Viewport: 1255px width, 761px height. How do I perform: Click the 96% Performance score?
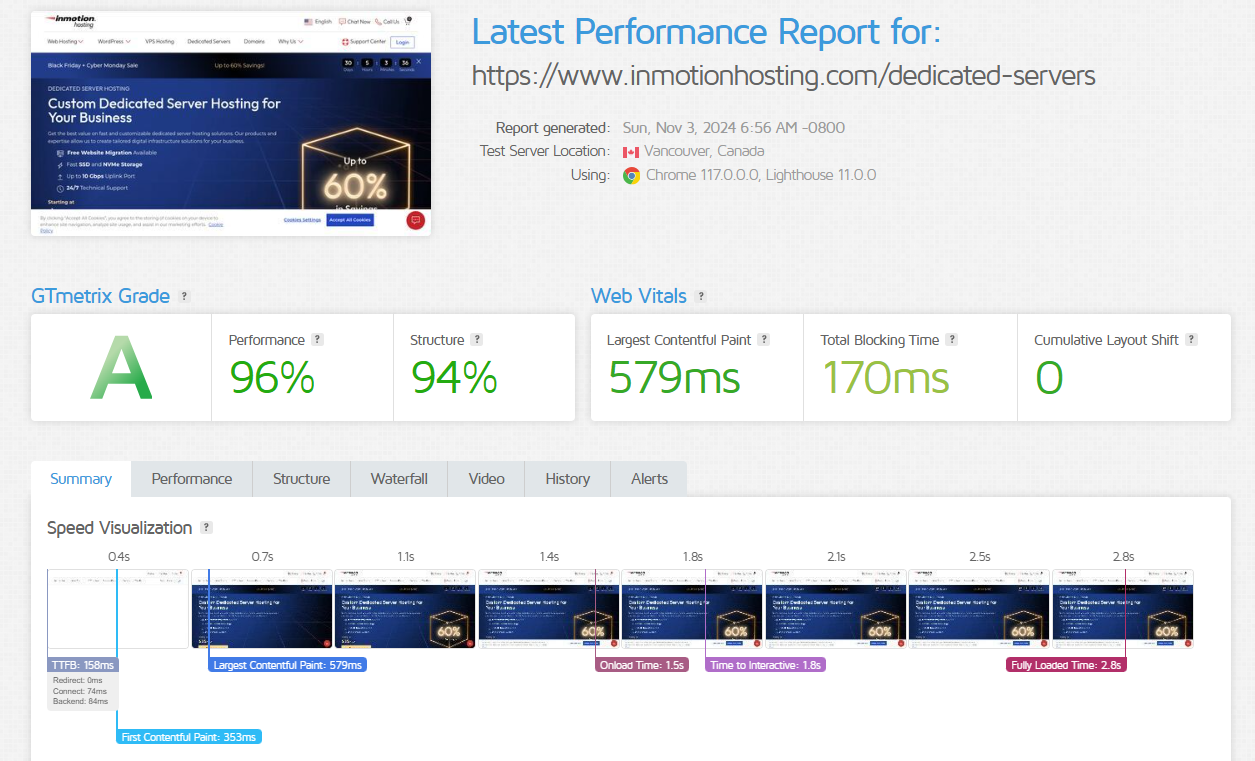pos(272,378)
